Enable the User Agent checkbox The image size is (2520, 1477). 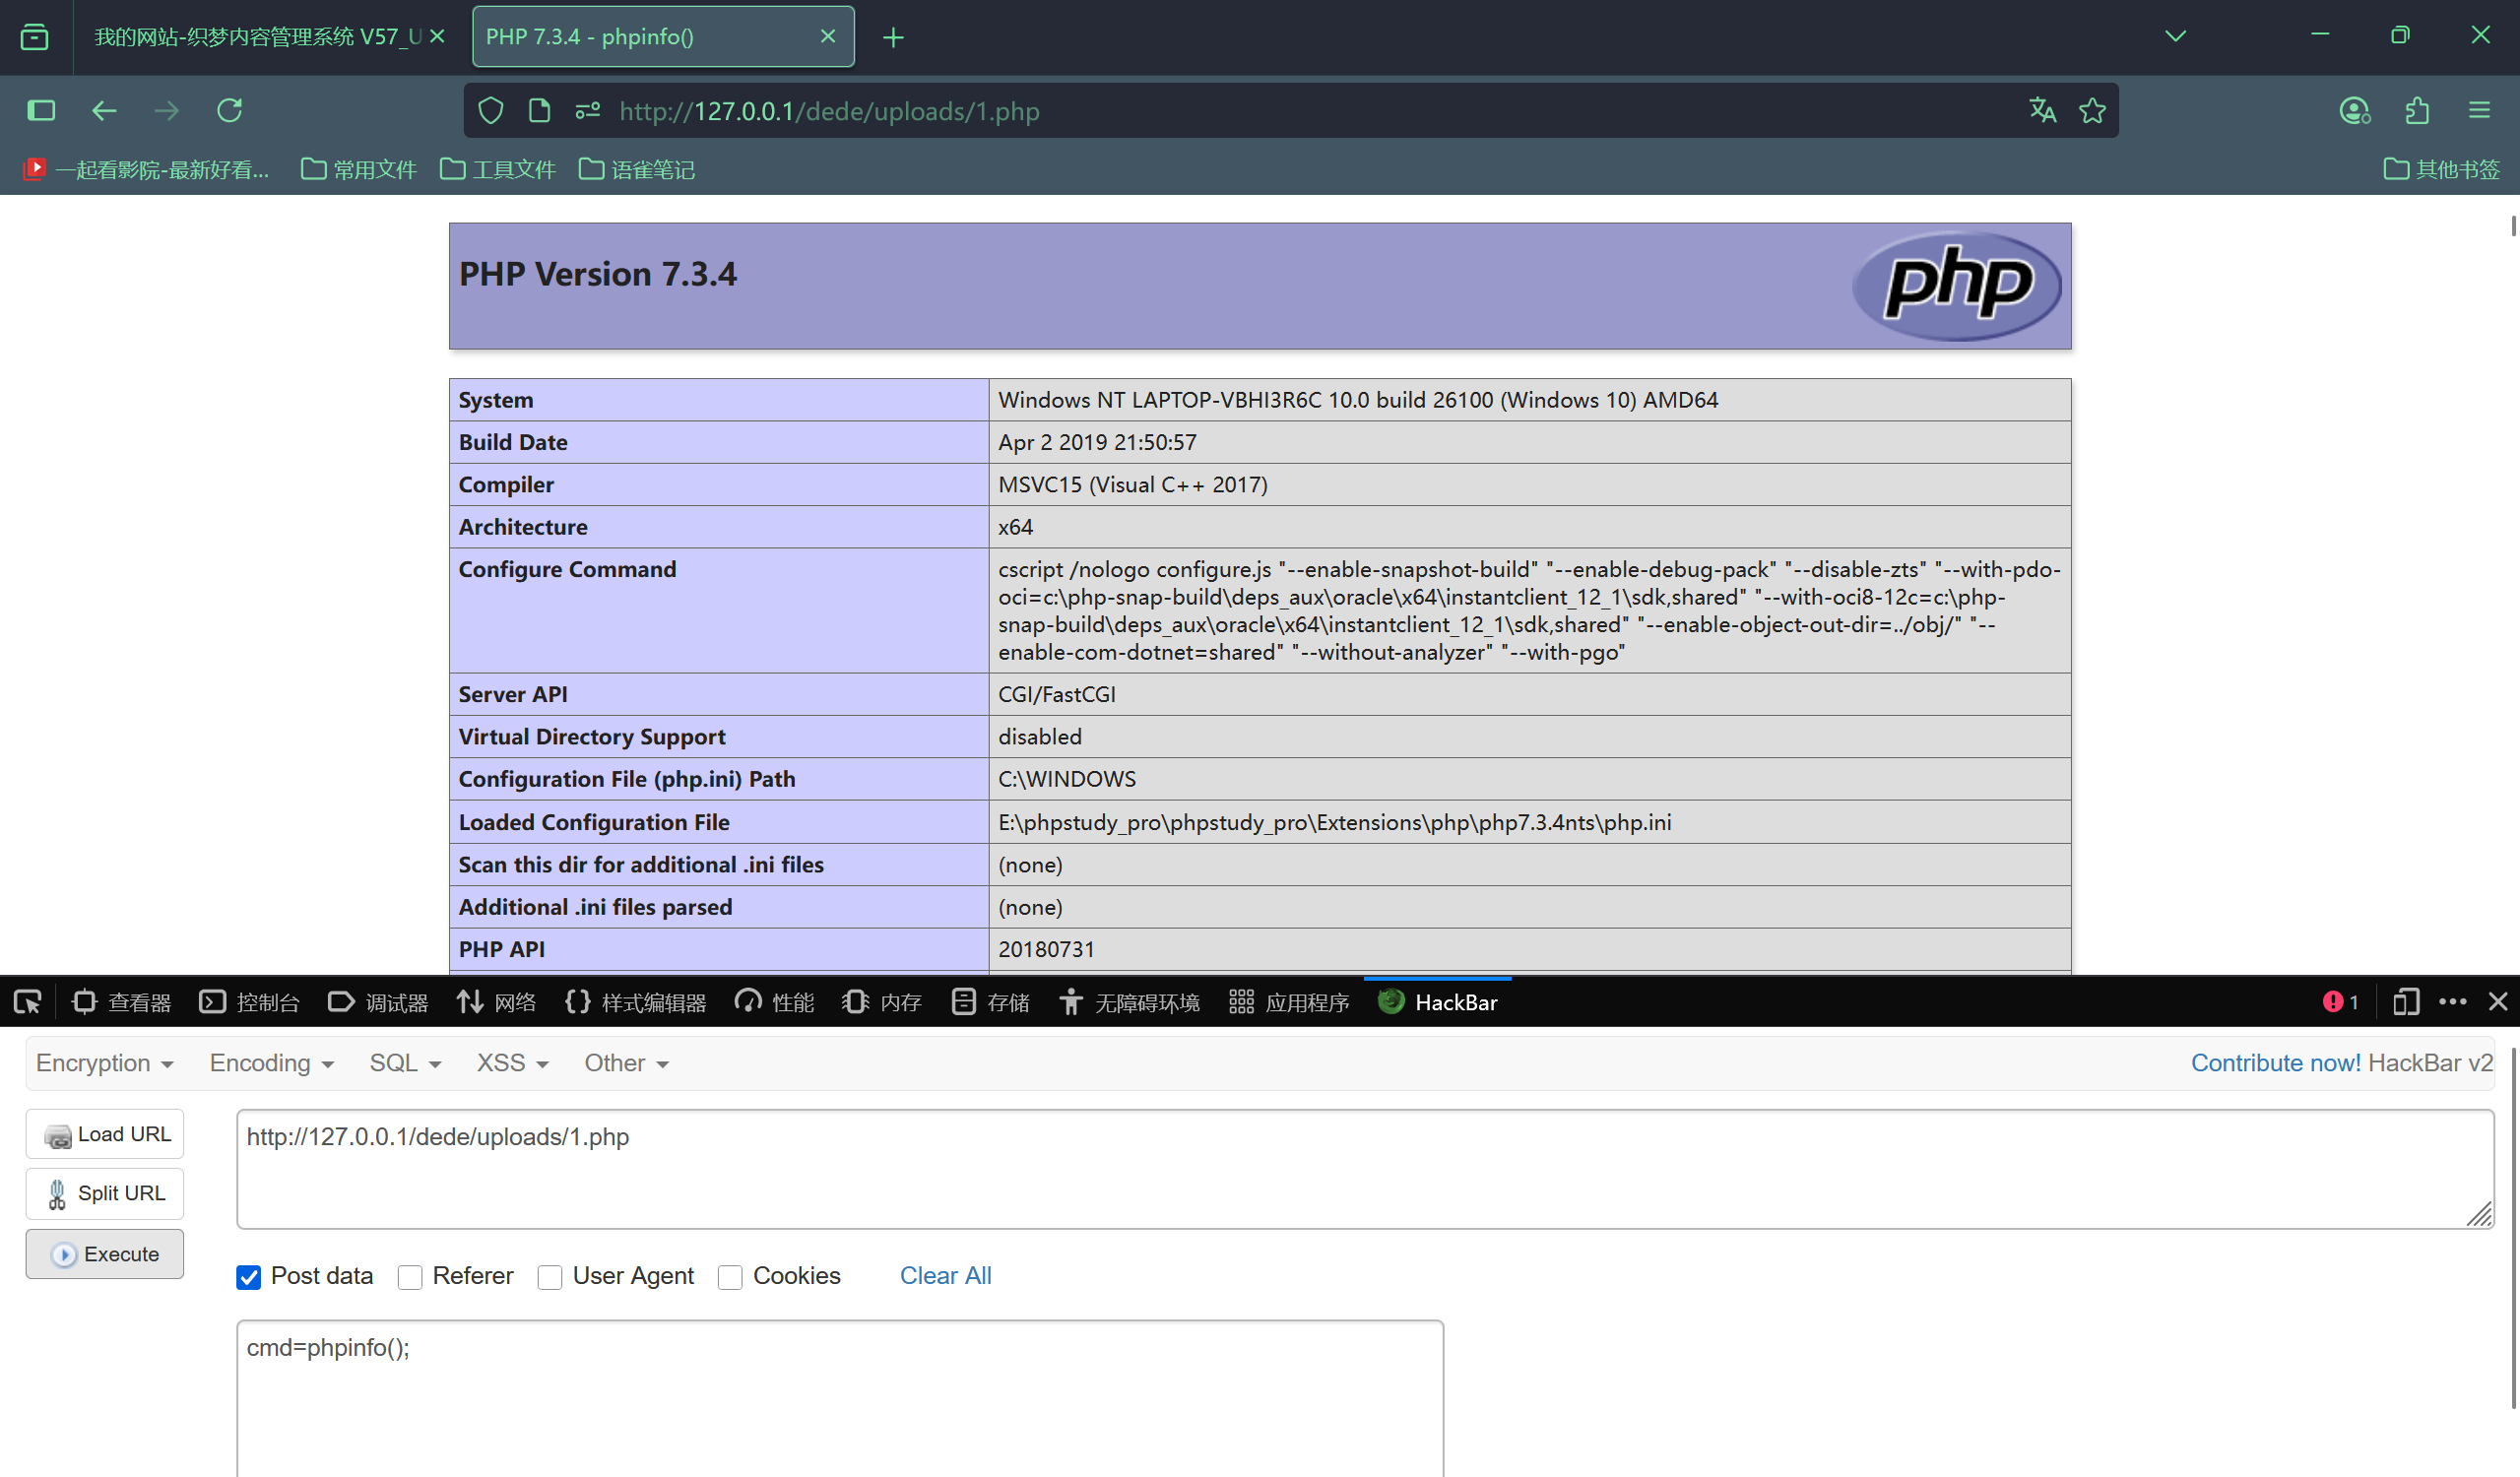click(550, 1277)
